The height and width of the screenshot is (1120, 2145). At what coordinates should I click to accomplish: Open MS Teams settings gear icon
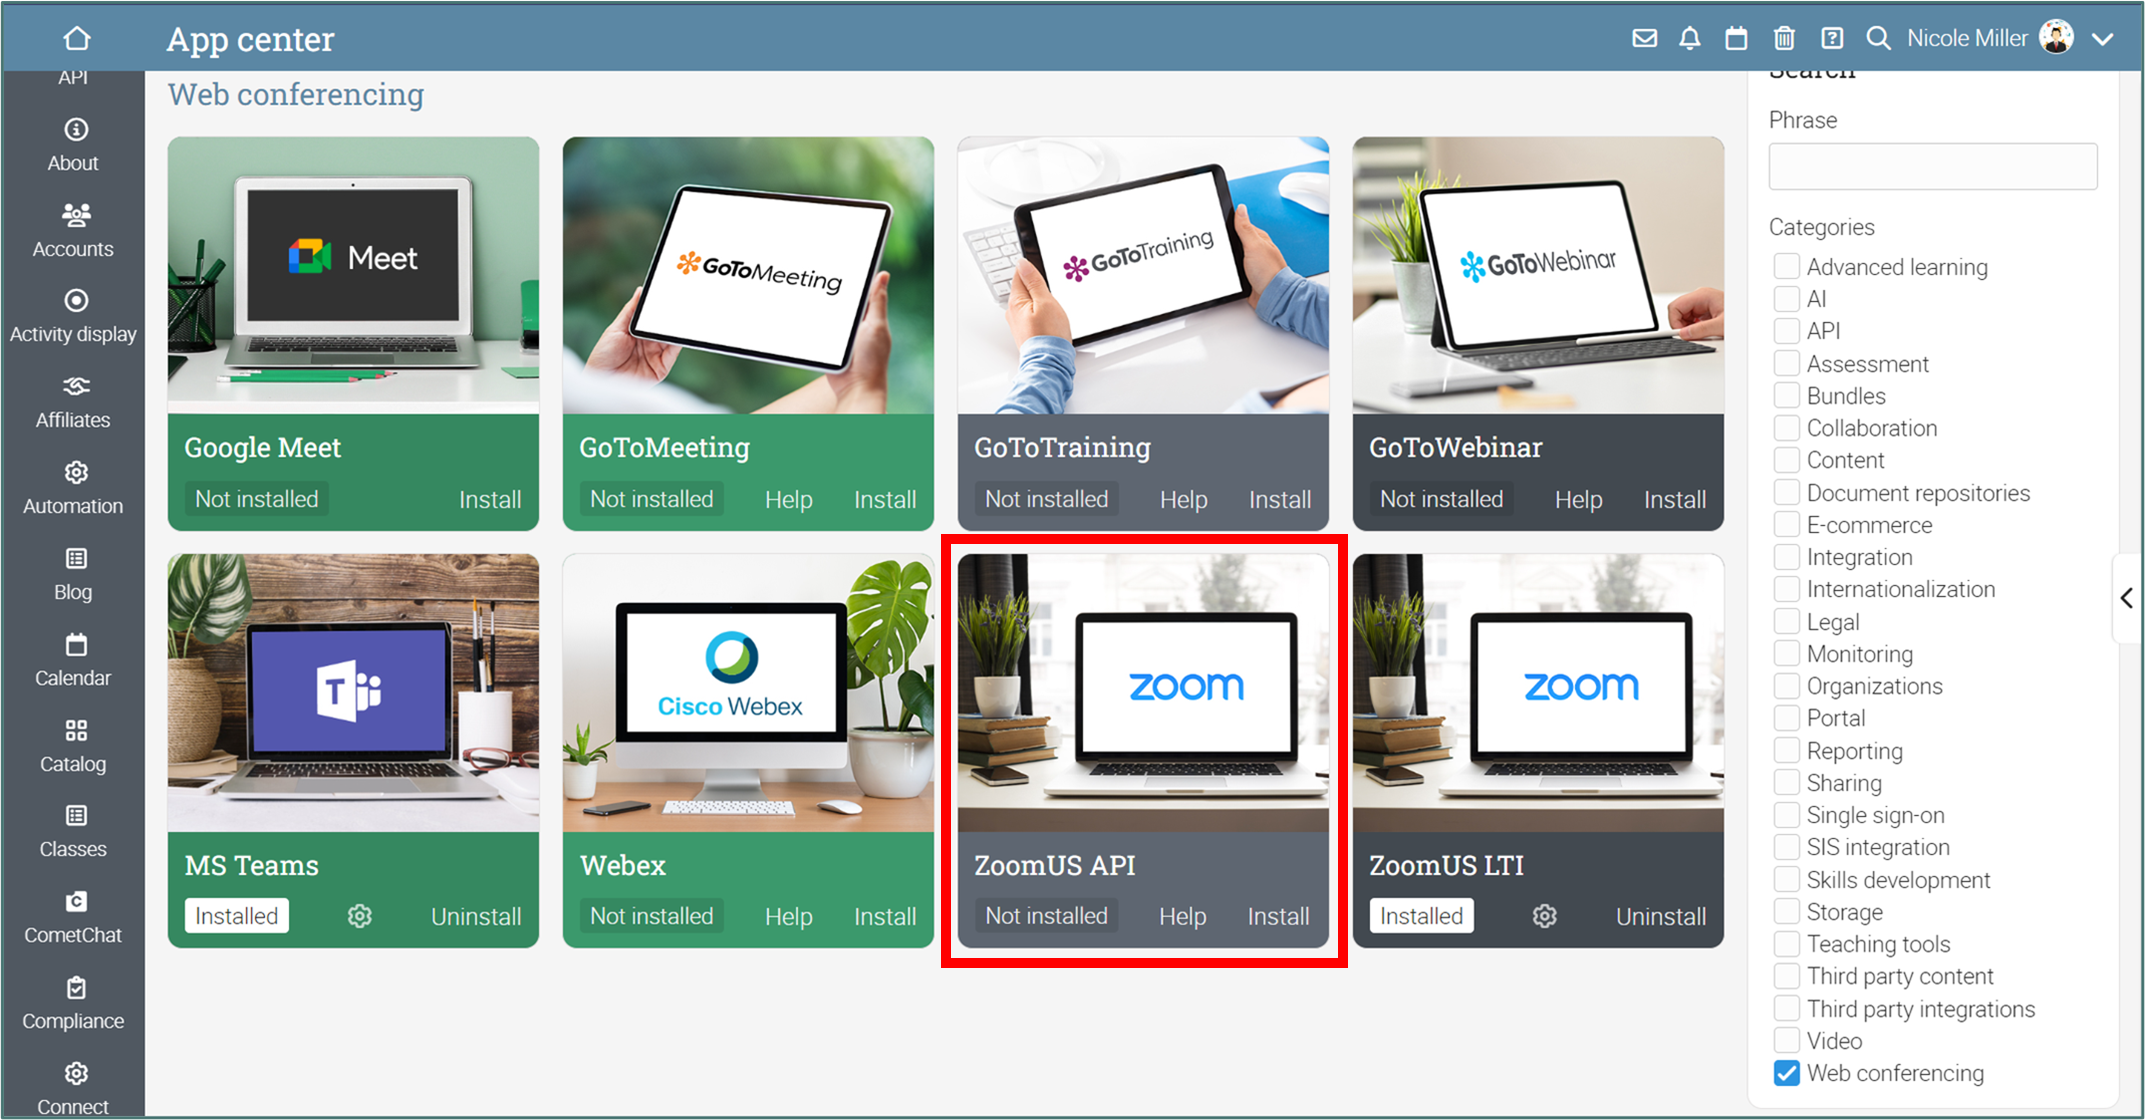pos(359,916)
